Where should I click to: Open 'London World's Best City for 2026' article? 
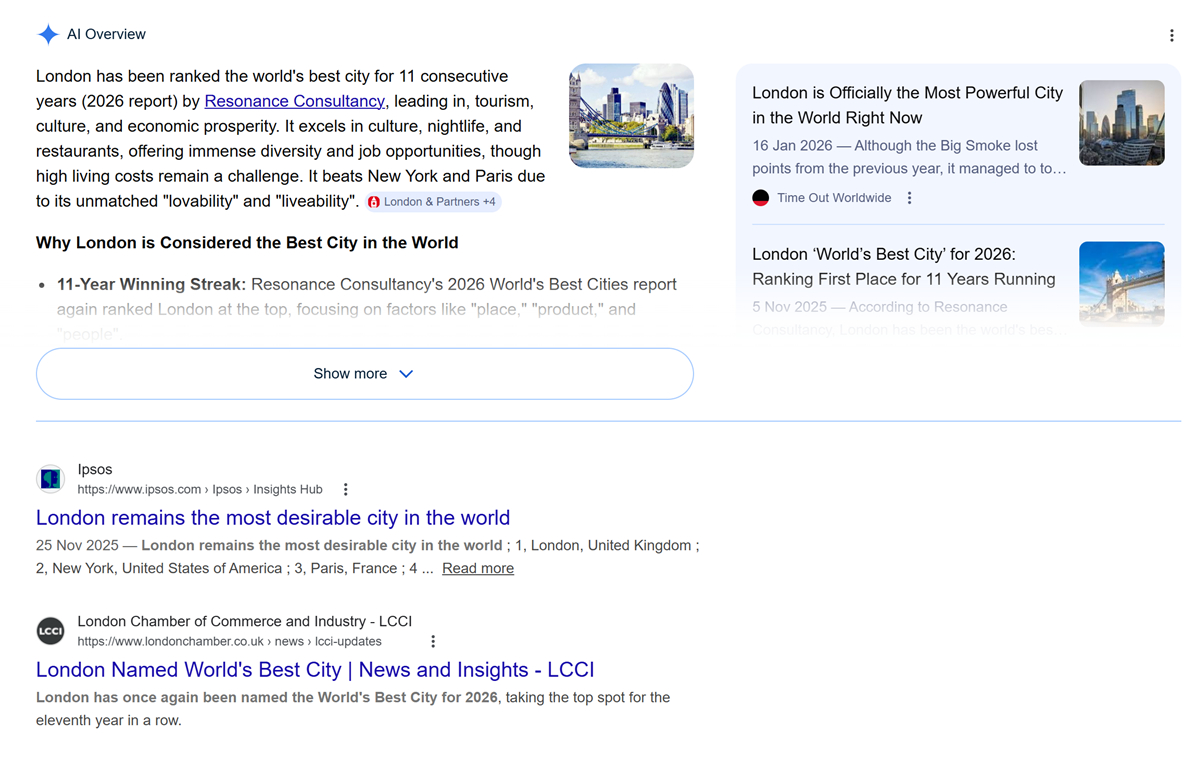903,266
